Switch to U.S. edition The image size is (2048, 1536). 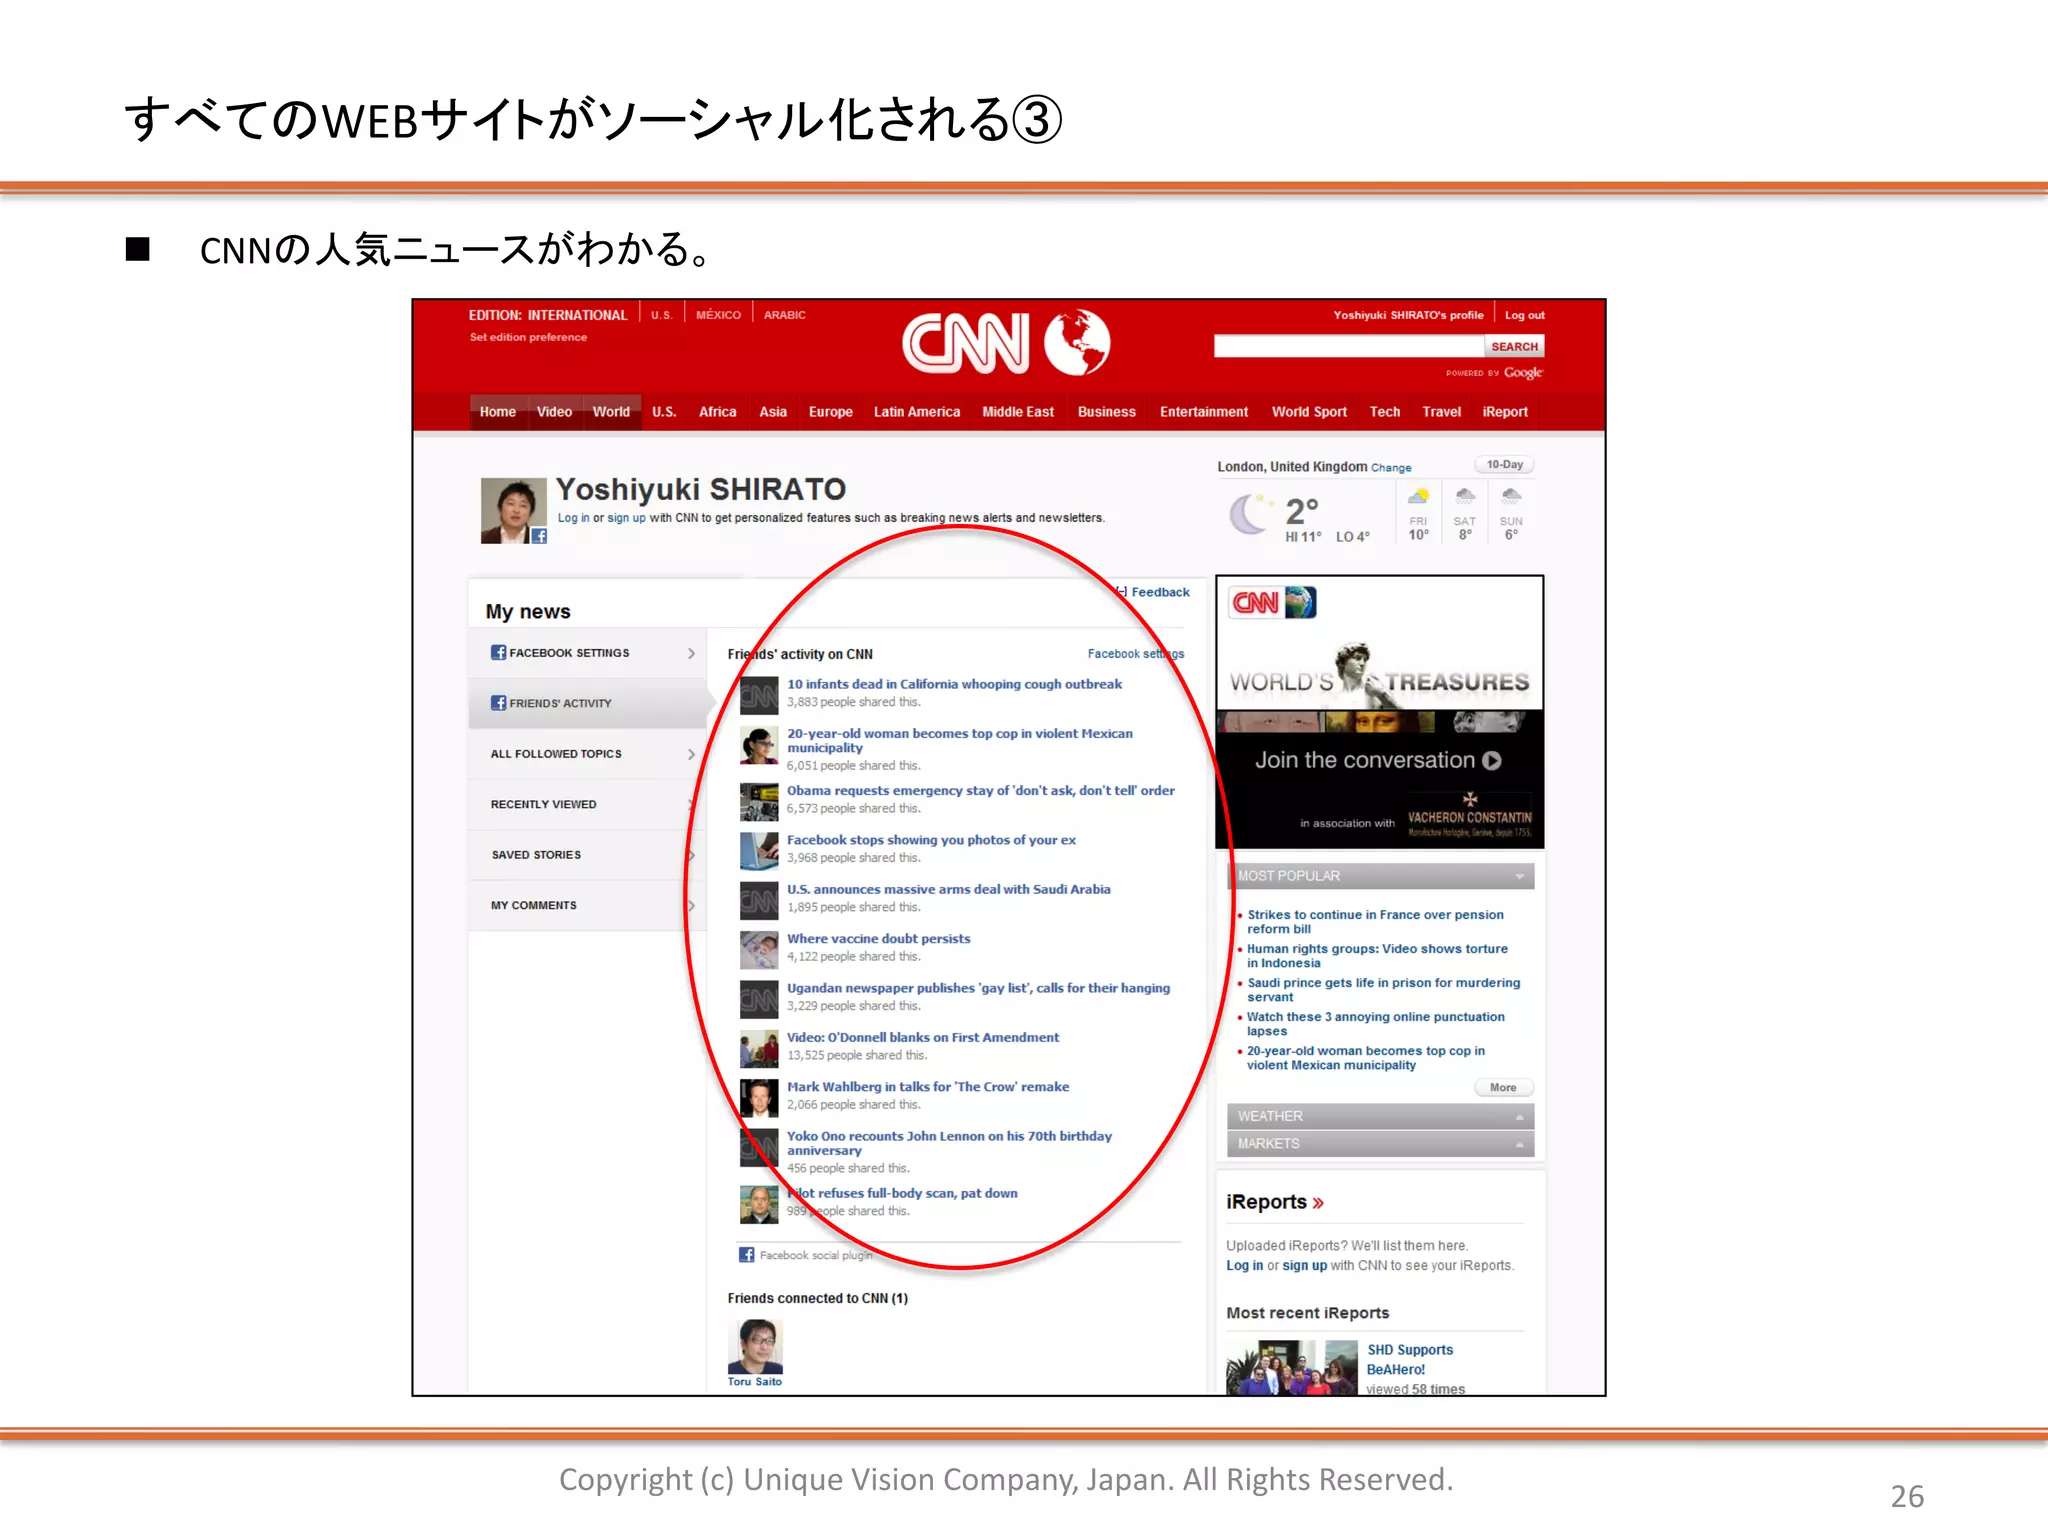[x=661, y=315]
